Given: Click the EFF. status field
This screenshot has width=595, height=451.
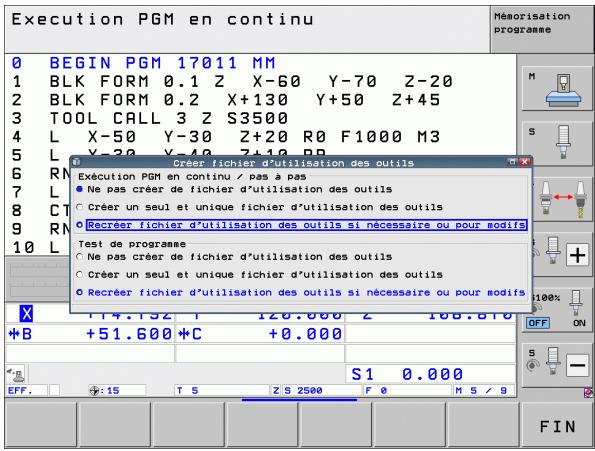Looking at the screenshot, I should click(x=27, y=390).
